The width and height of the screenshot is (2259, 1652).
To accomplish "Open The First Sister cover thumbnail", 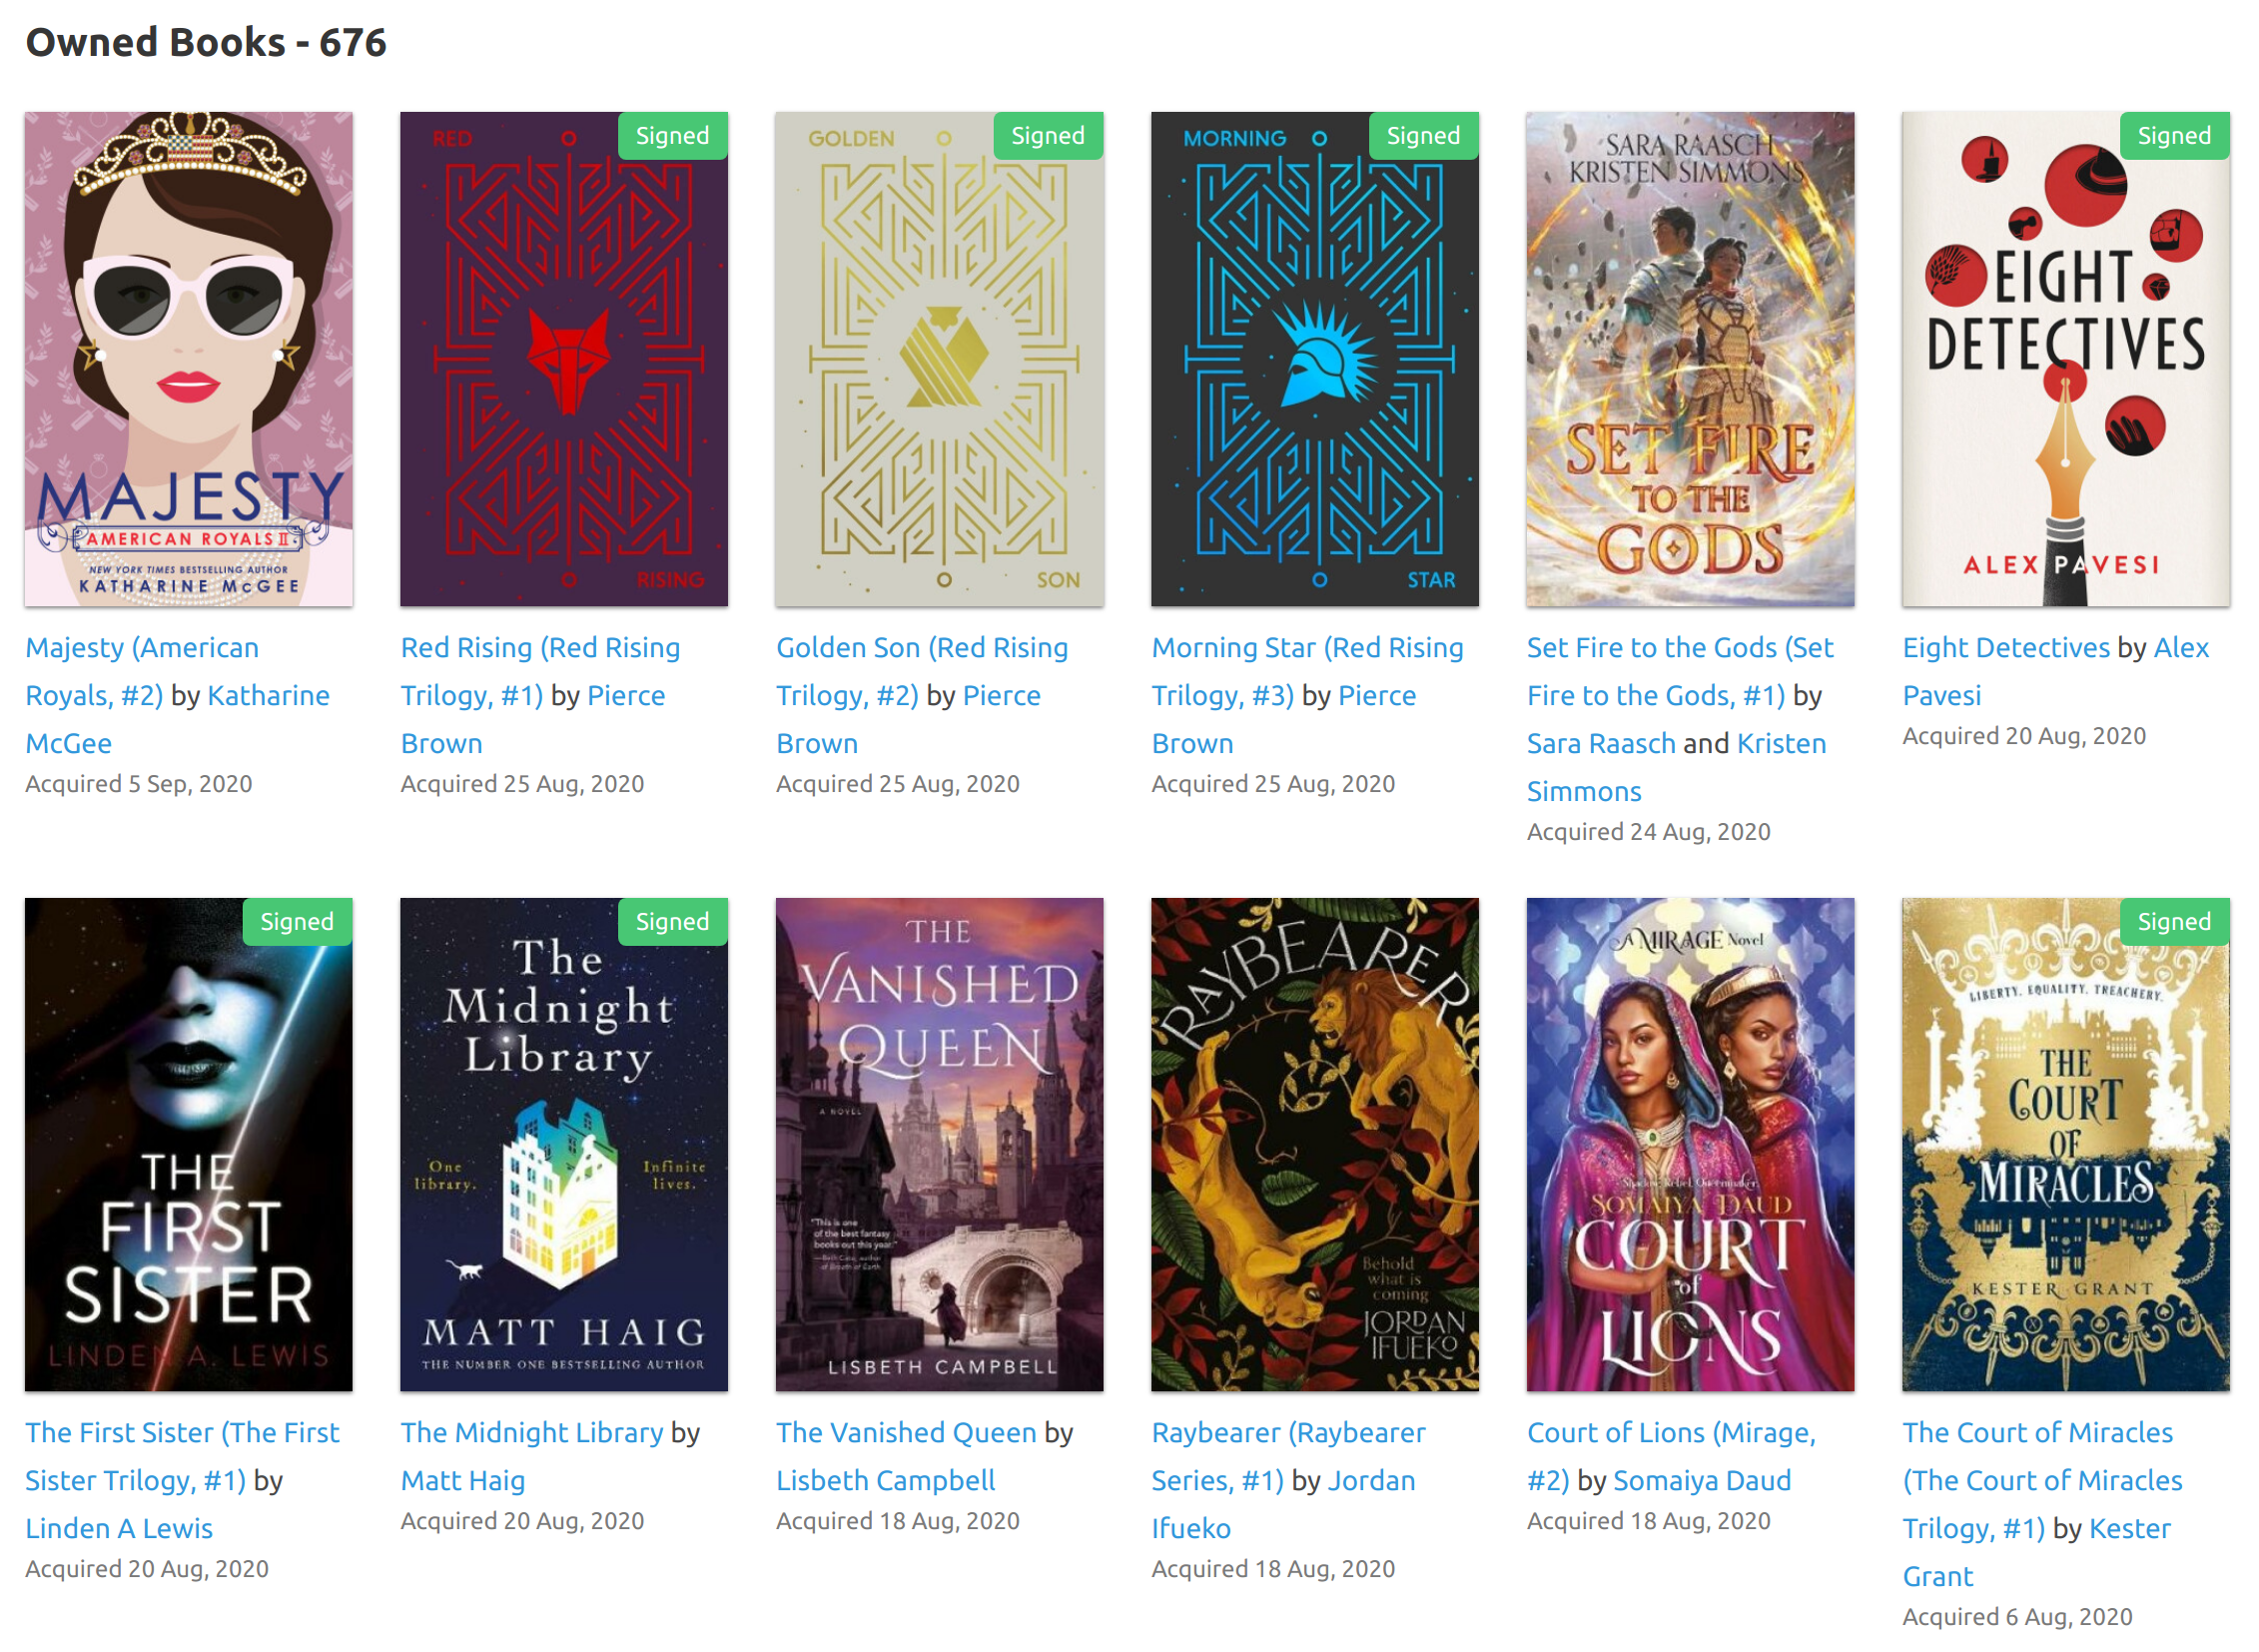I will pos(189,1145).
